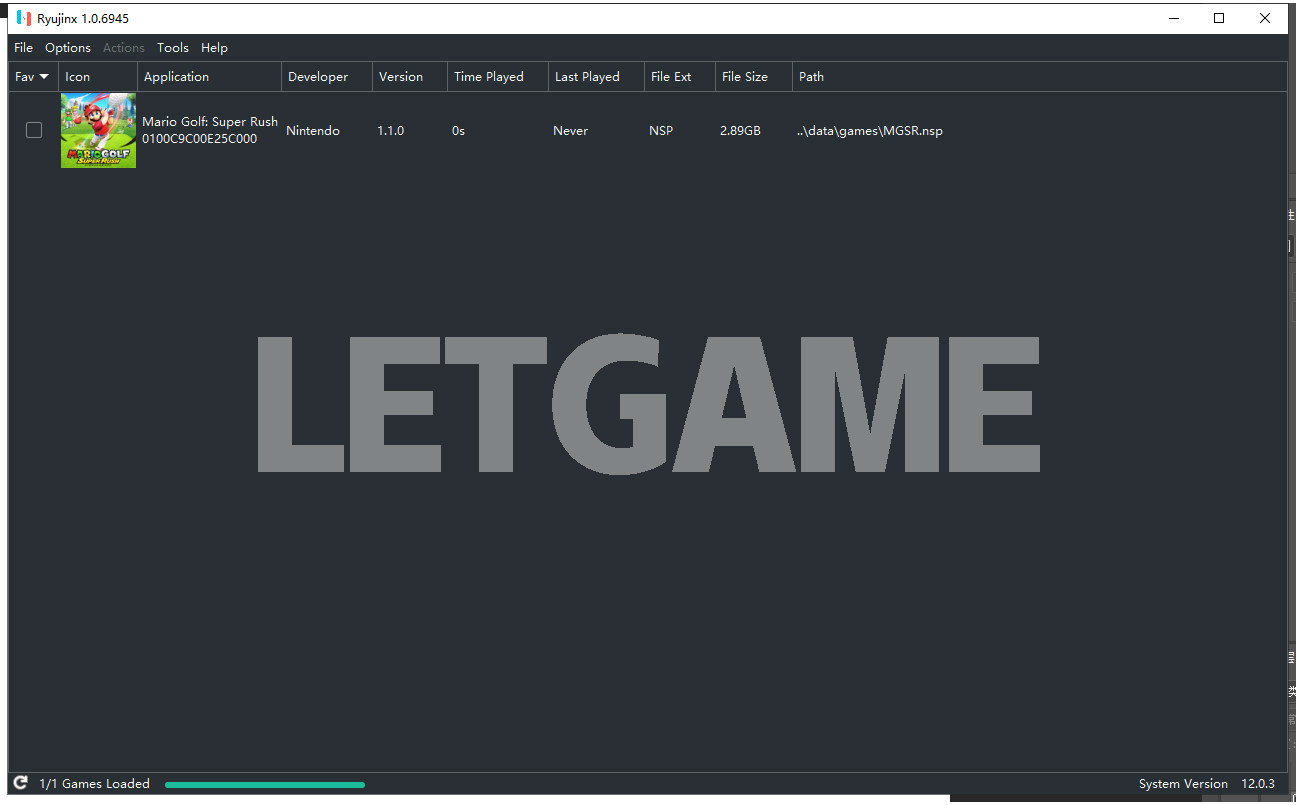Toggle favorite checkbox for Mario Golf
The image size is (1296, 805).
(34, 130)
